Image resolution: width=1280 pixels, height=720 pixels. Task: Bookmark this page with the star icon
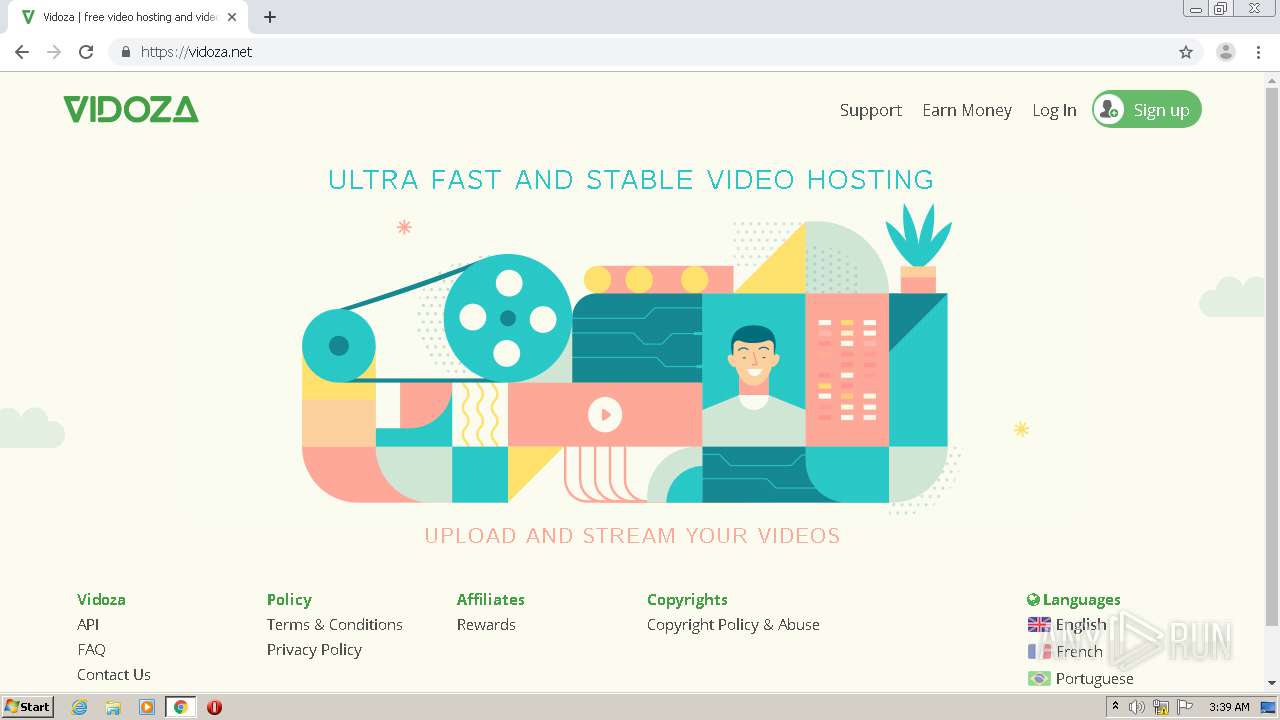pyautogui.click(x=1186, y=52)
